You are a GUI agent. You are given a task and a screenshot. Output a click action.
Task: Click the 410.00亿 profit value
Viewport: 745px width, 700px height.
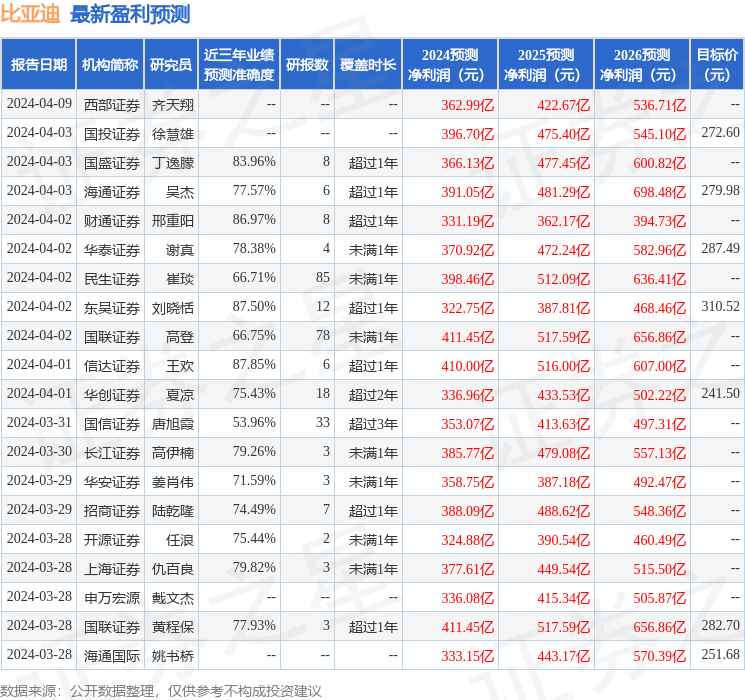468,366
